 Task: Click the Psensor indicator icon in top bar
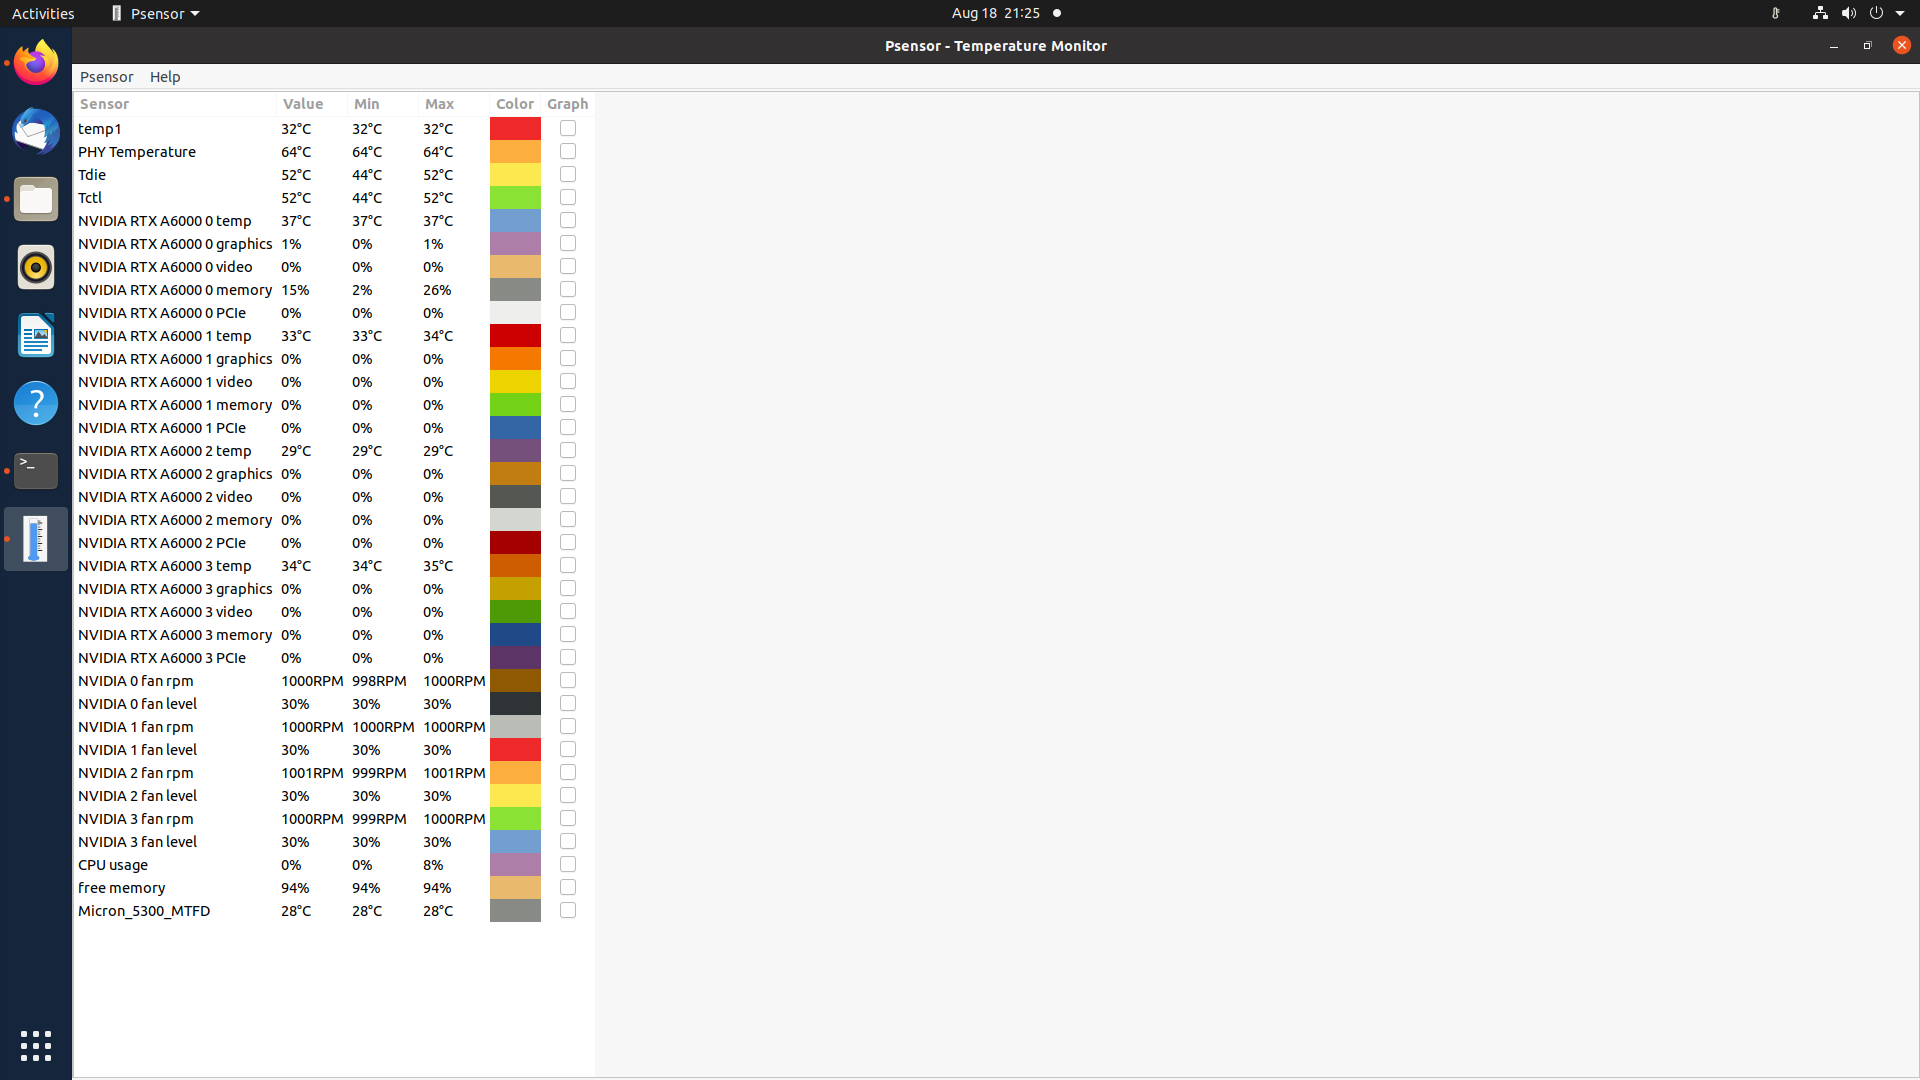[x=1775, y=13]
